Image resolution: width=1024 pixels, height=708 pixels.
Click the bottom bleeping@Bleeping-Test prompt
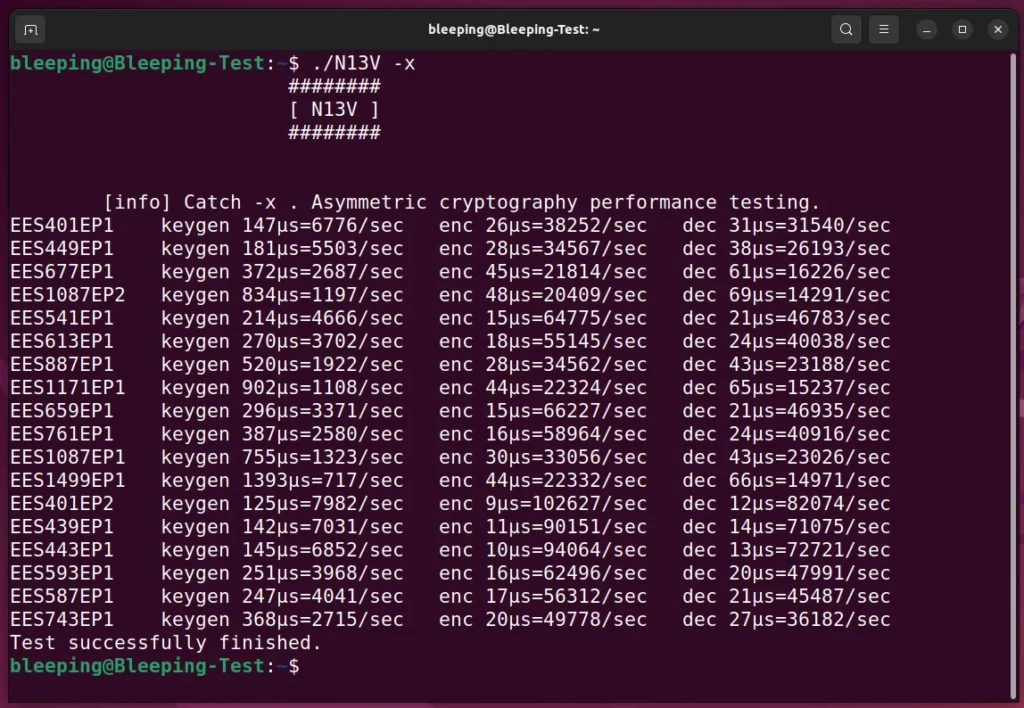coord(155,666)
